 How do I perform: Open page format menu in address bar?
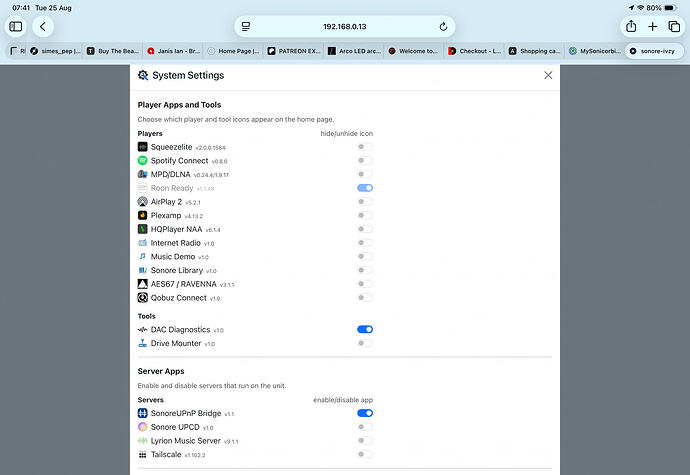point(246,26)
